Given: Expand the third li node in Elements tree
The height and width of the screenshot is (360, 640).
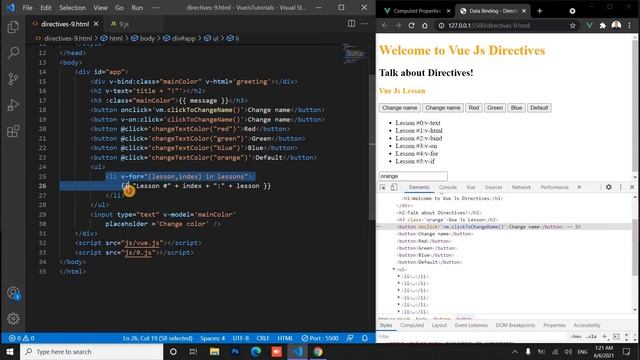Looking at the screenshot, I should (x=398, y=291).
